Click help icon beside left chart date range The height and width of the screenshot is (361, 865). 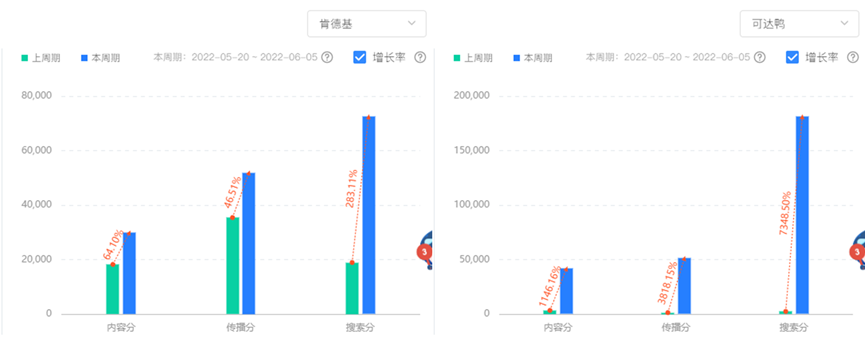(327, 57)
